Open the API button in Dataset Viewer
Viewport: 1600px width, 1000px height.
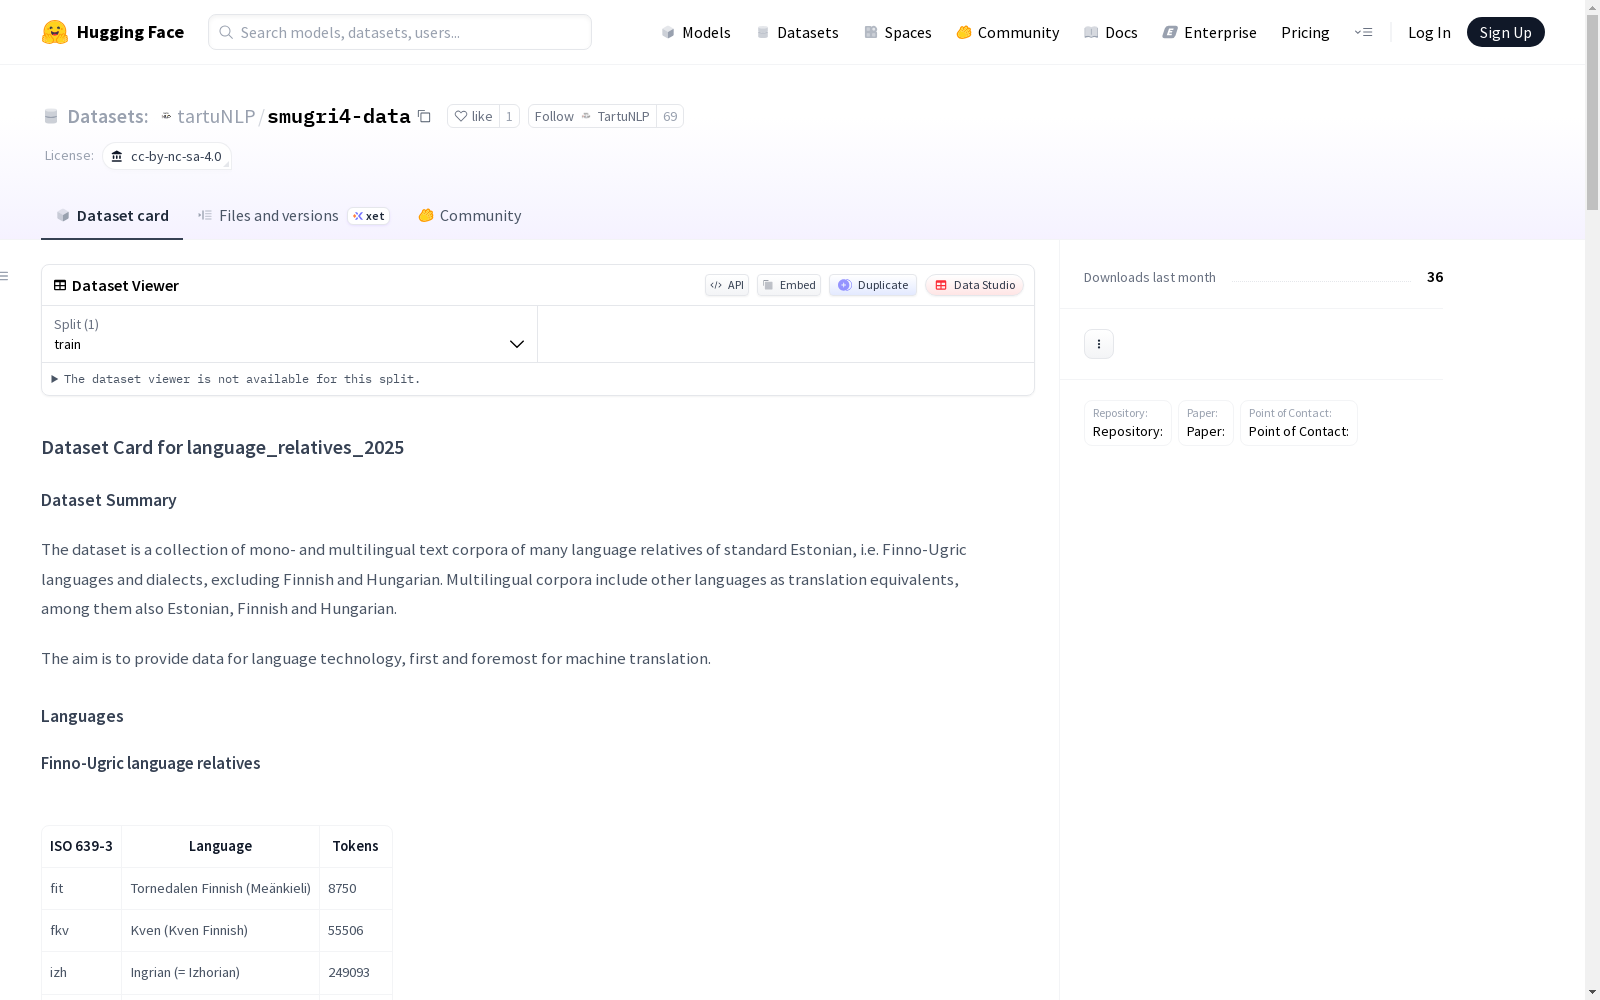tap(727, 285)
